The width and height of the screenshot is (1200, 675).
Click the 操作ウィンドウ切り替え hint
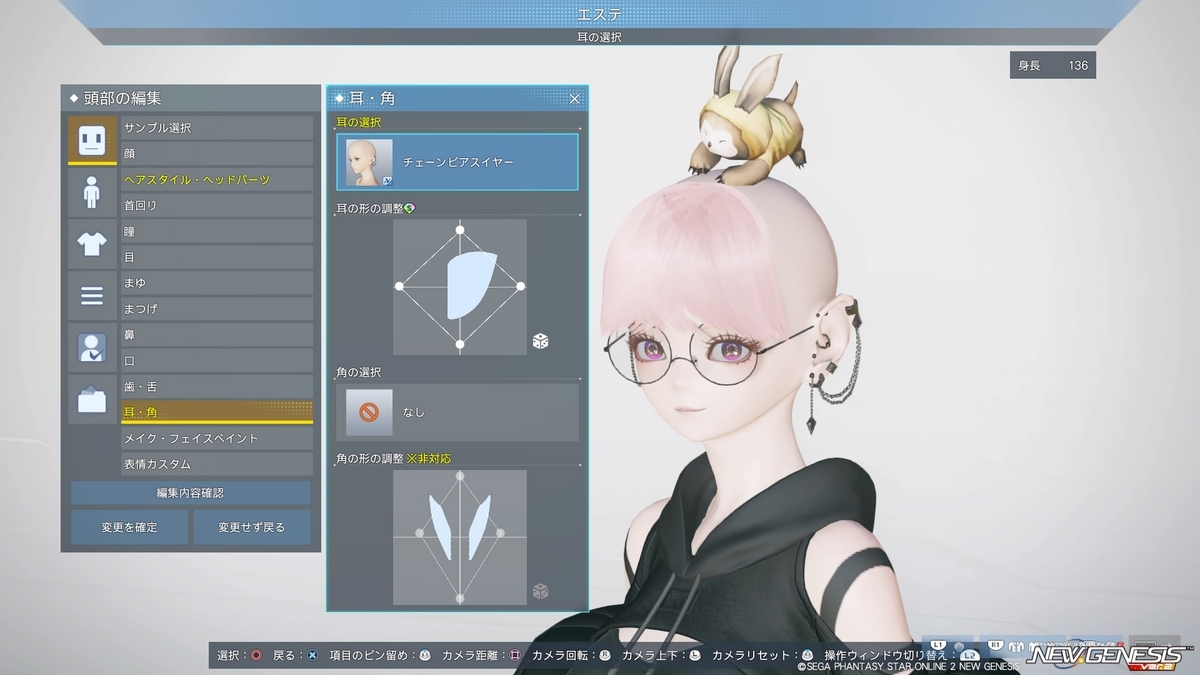(x=901, y=656)
